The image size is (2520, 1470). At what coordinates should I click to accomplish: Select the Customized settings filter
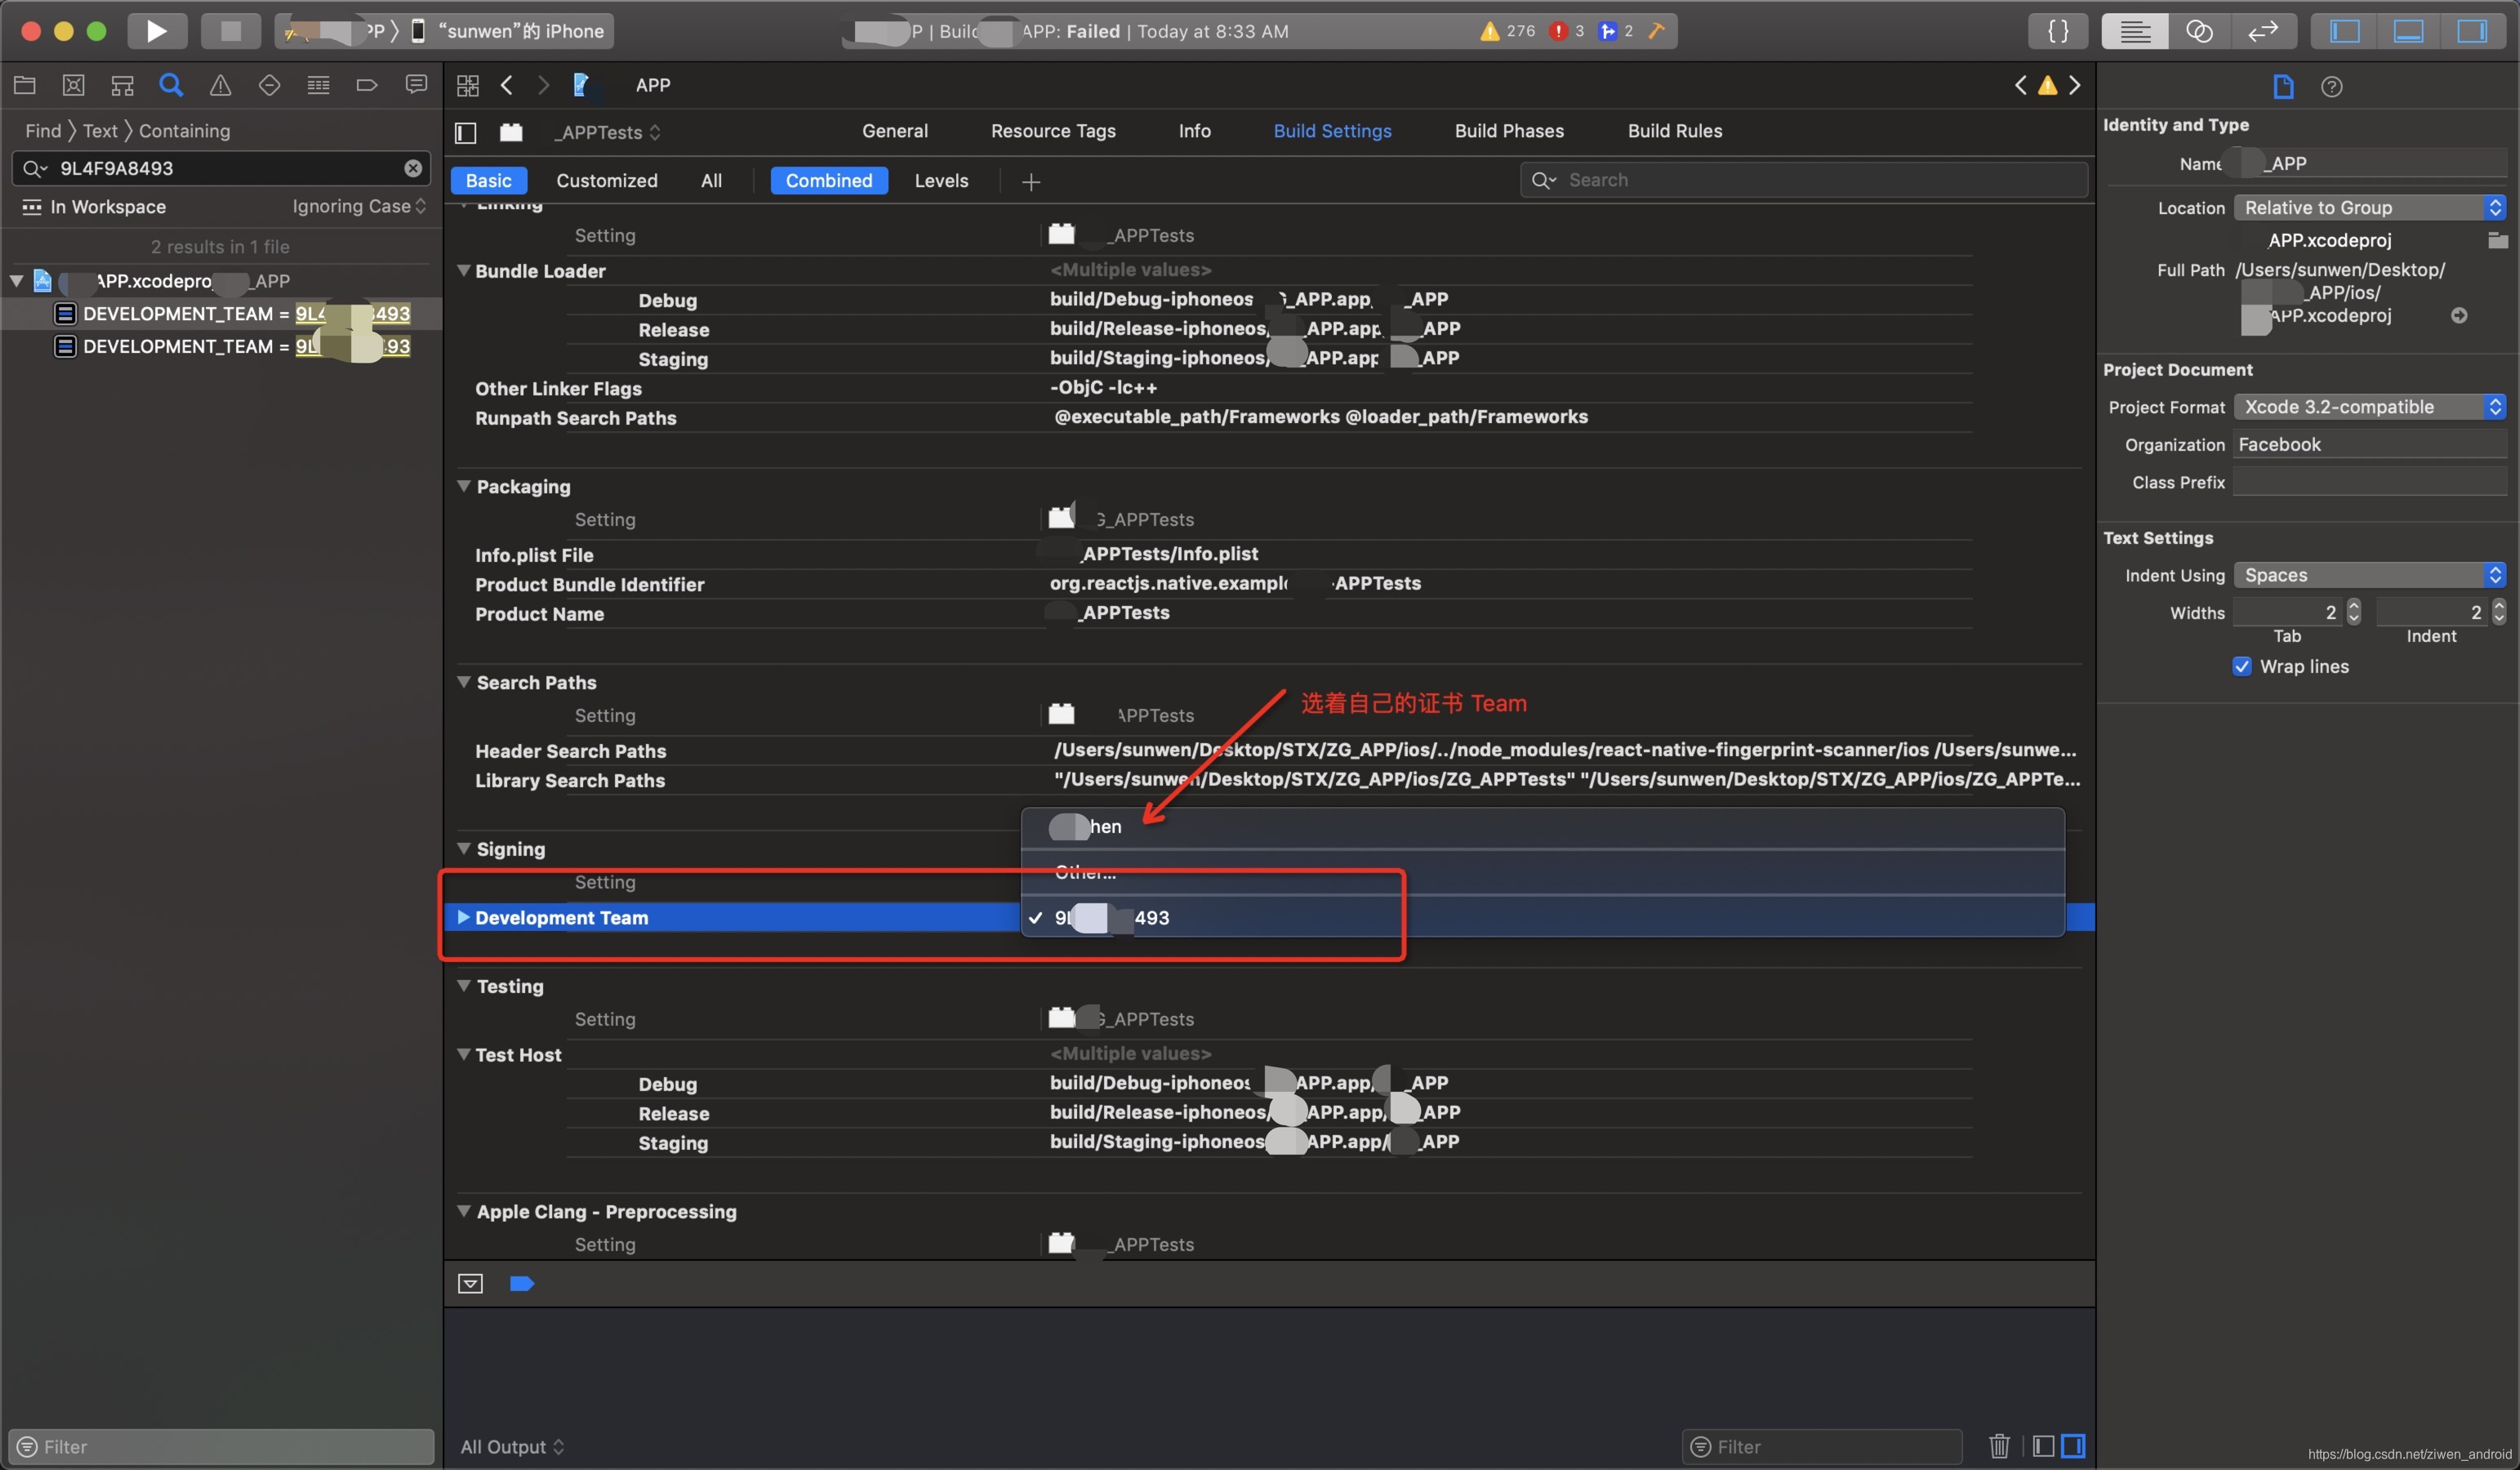click(607, 180)
